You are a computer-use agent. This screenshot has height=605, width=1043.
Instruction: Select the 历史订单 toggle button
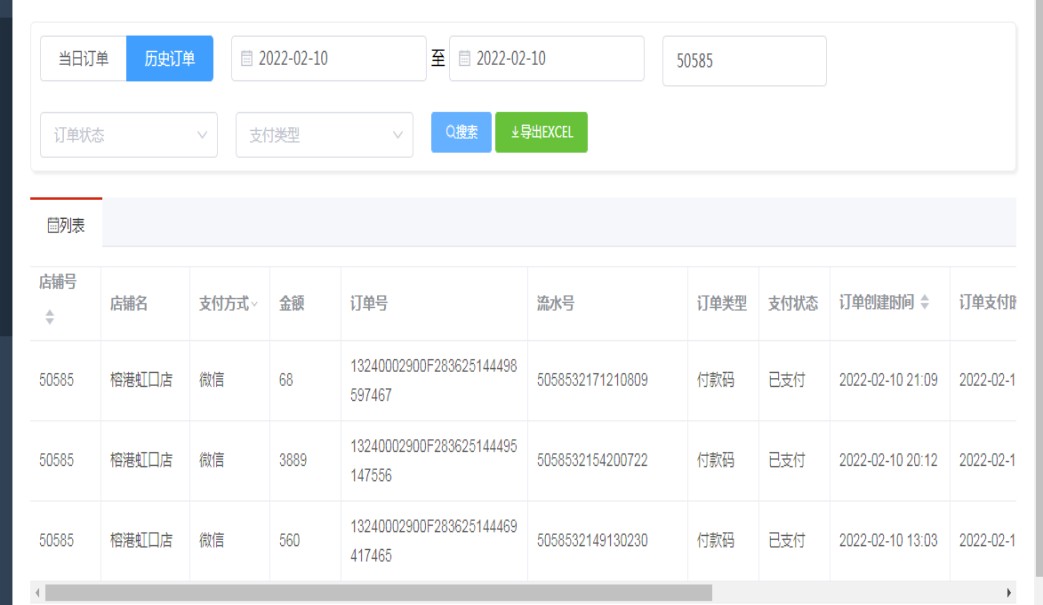170,59
